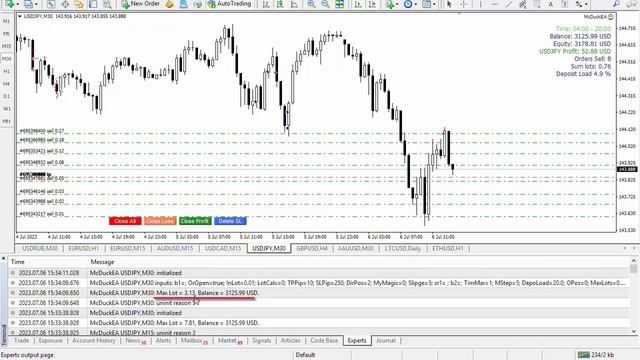
Task: Click the green Close Profit button
Action: click(x=195, y=221)
